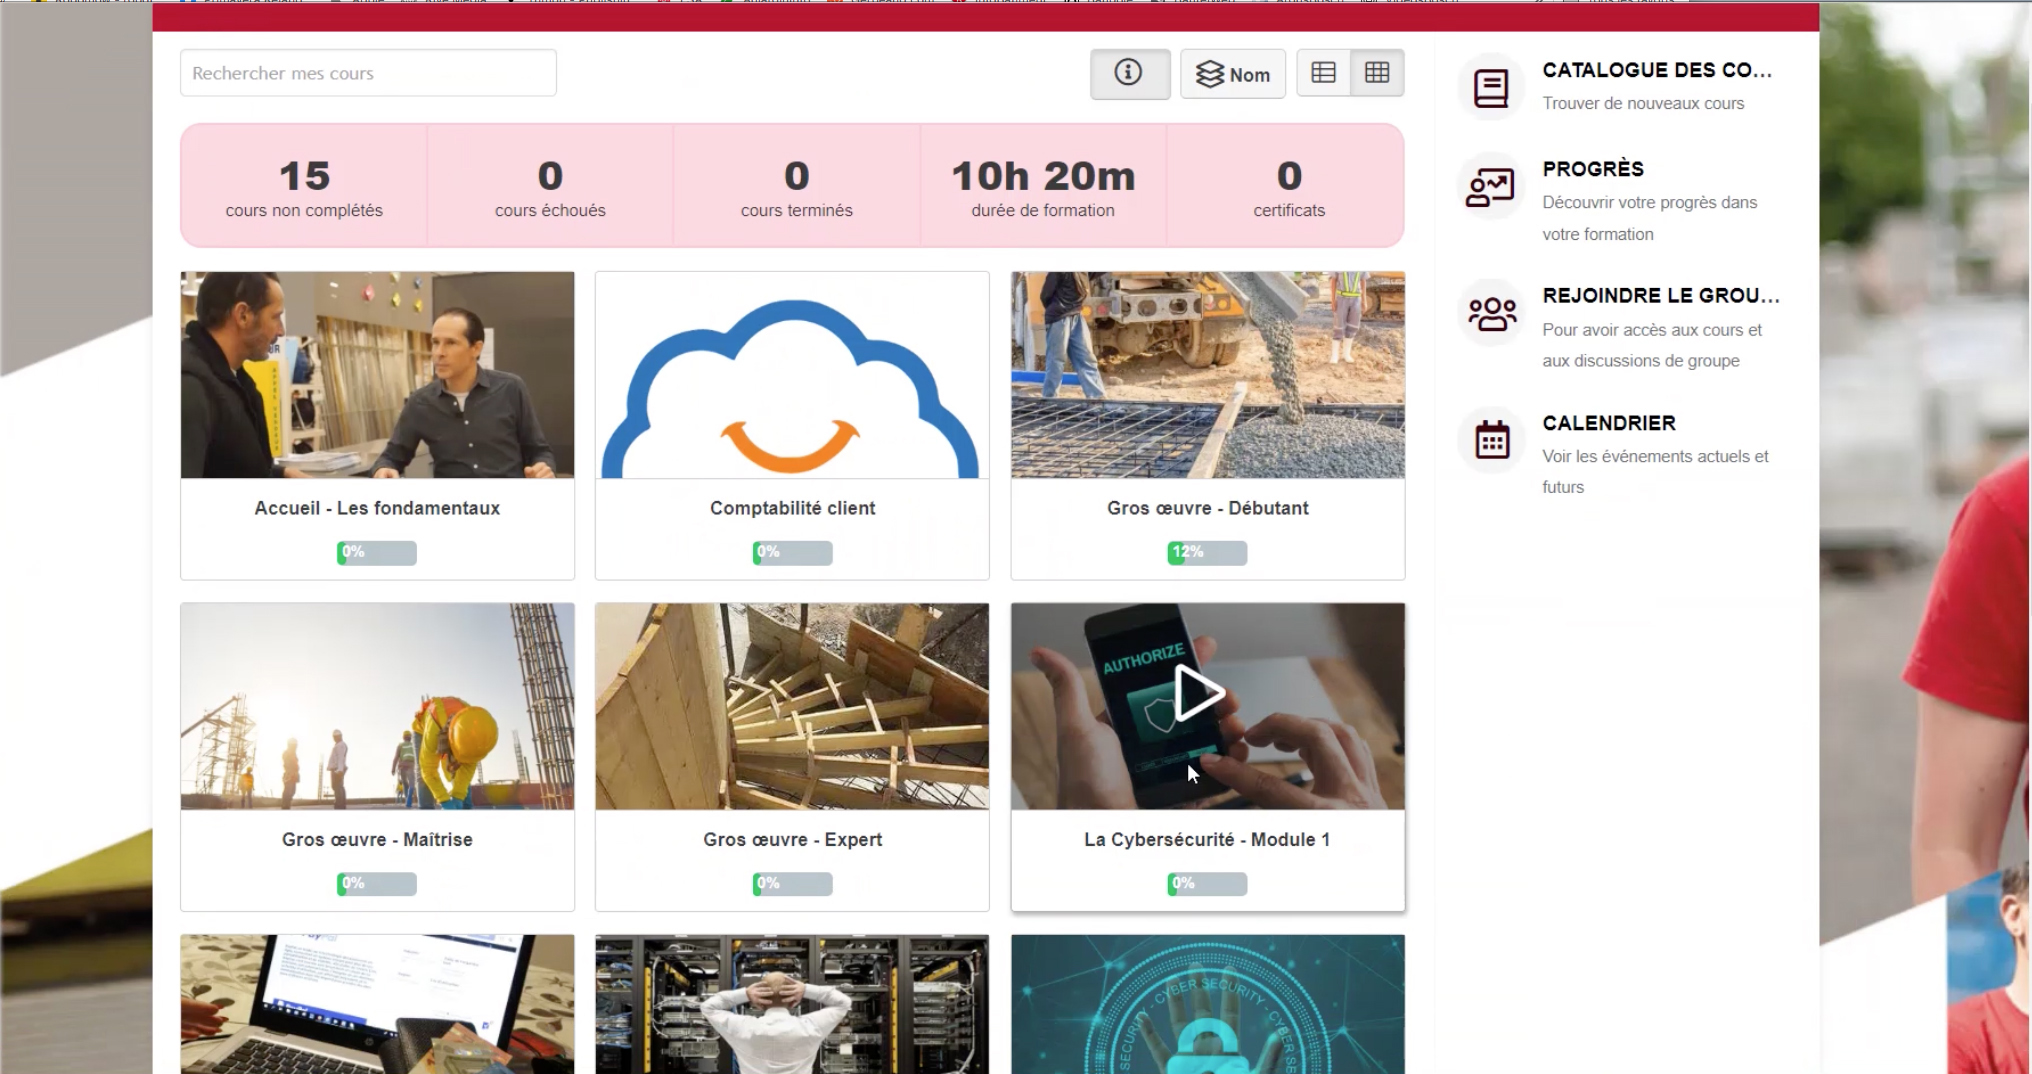The height and width of the screenshot is (1074, 2032).
Task: Click La Cybersécurité - Module 1 title
Action: pyautogui.click(x=1207, y=839)
